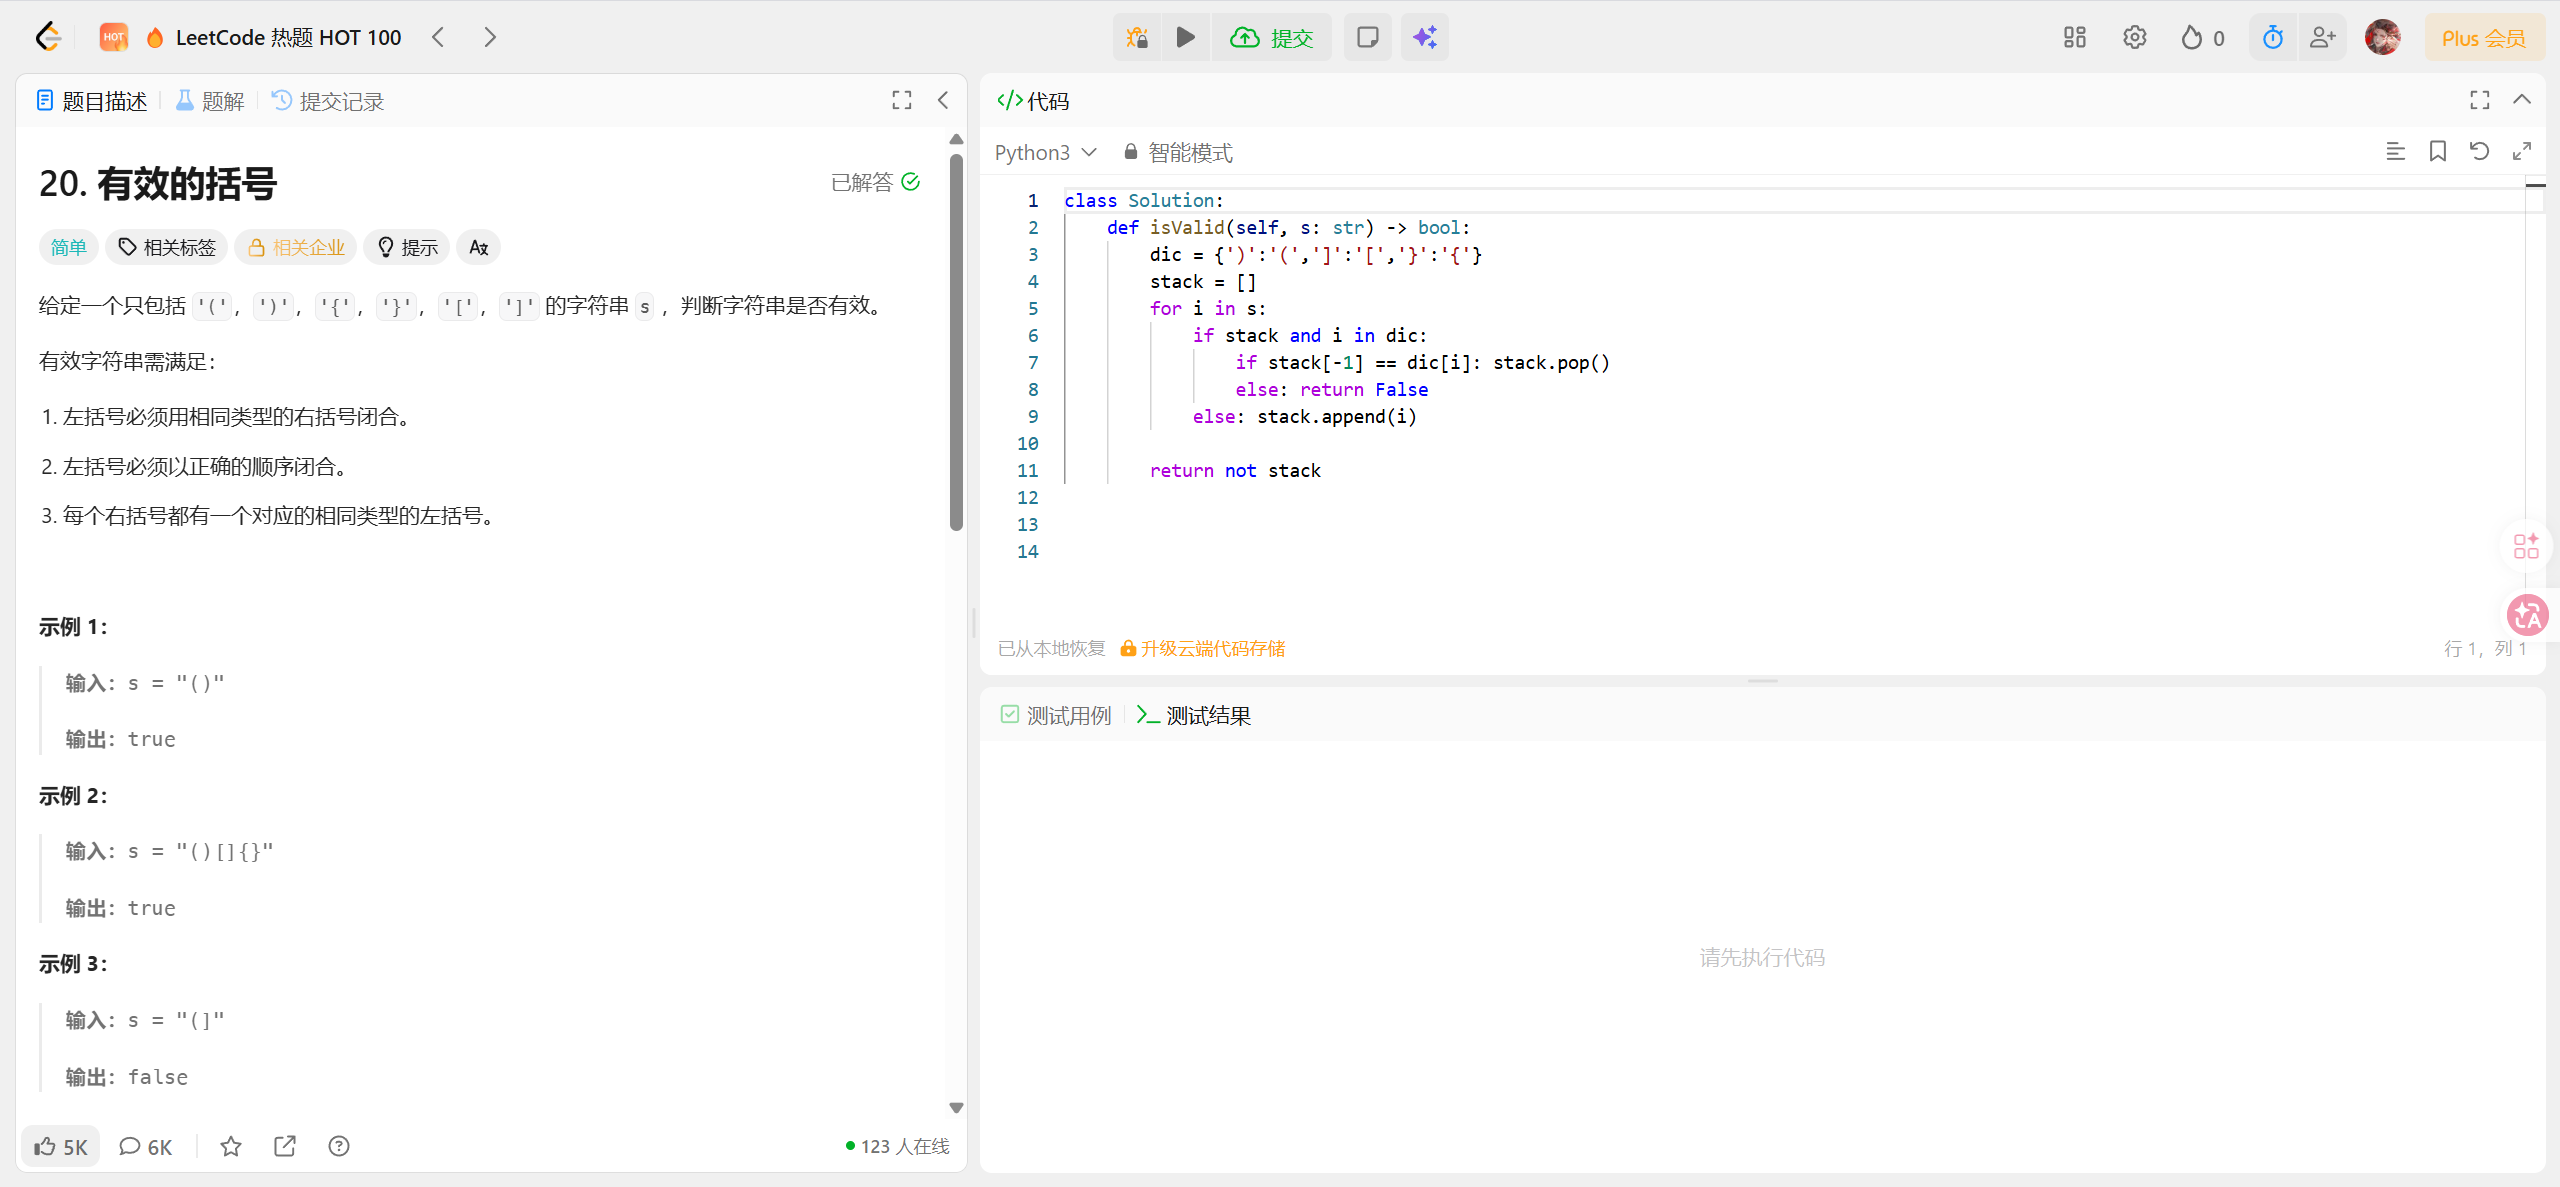Like the problem thumbs-up 5K
Image resolution: width=2560 pixels, height=1187 pixels.
point(61,1146)
